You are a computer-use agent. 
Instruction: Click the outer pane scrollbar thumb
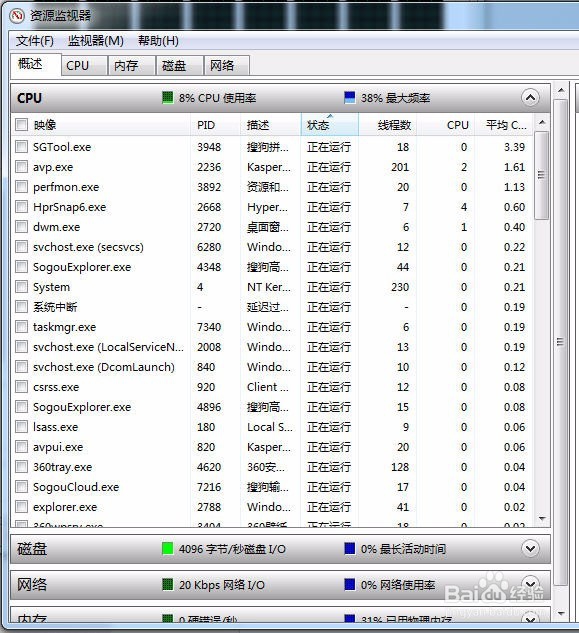coord(561,342)
